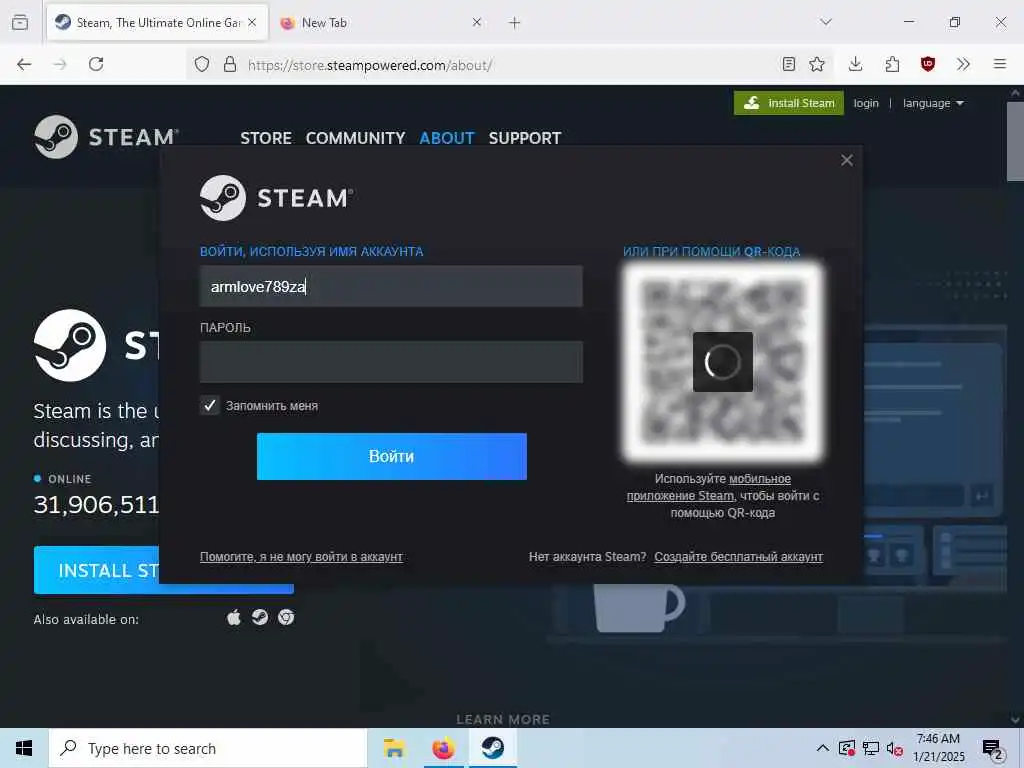Open the COMMUNITY menu item
1024x768 pixels.
point(355,138)
